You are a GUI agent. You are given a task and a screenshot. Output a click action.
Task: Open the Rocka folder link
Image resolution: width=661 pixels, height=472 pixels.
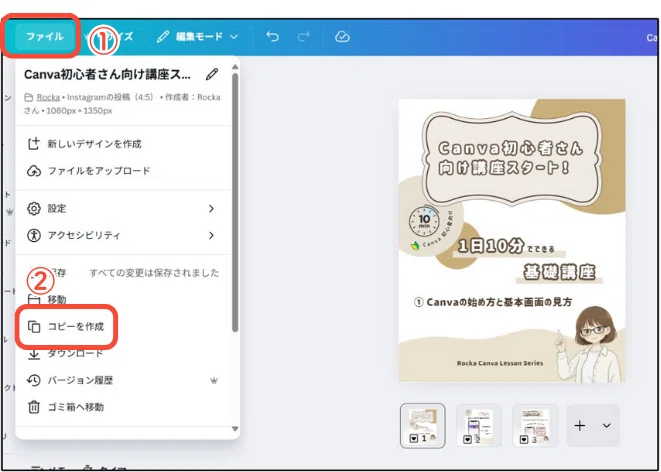click(x=48, y=97)
